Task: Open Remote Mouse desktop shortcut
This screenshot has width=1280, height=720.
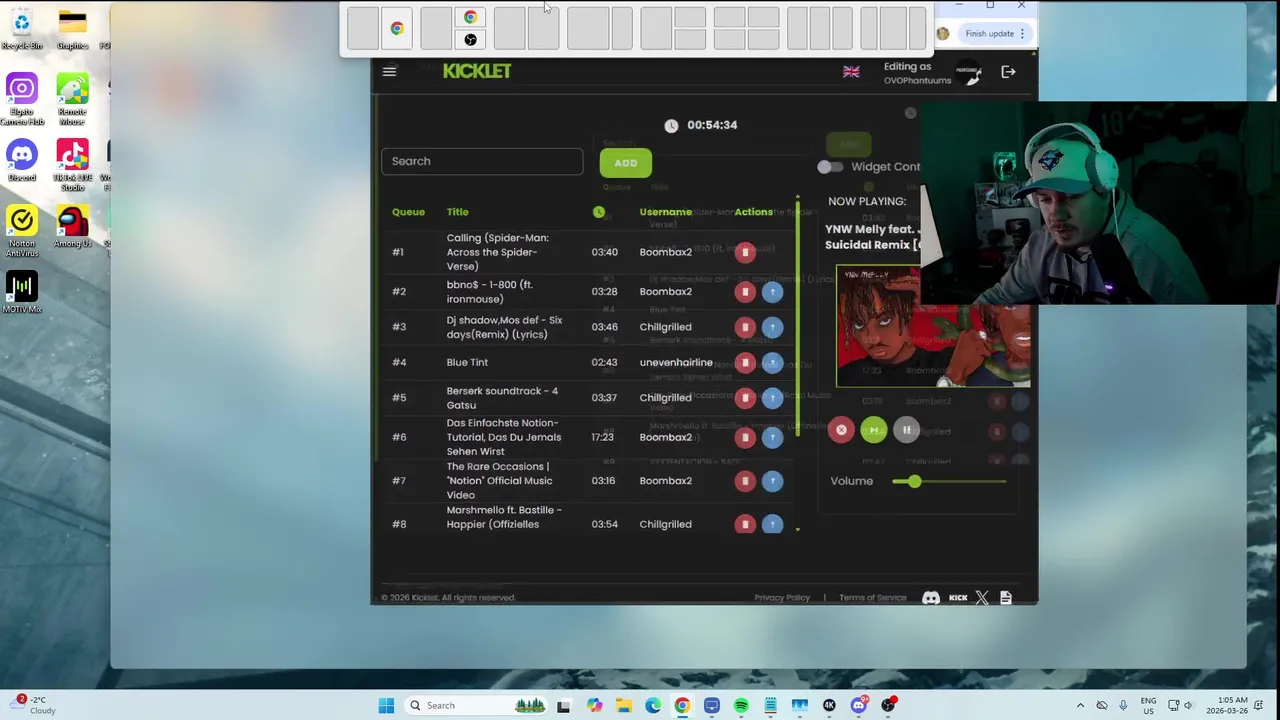Action: pyautogui.click(x=72, y=99)
